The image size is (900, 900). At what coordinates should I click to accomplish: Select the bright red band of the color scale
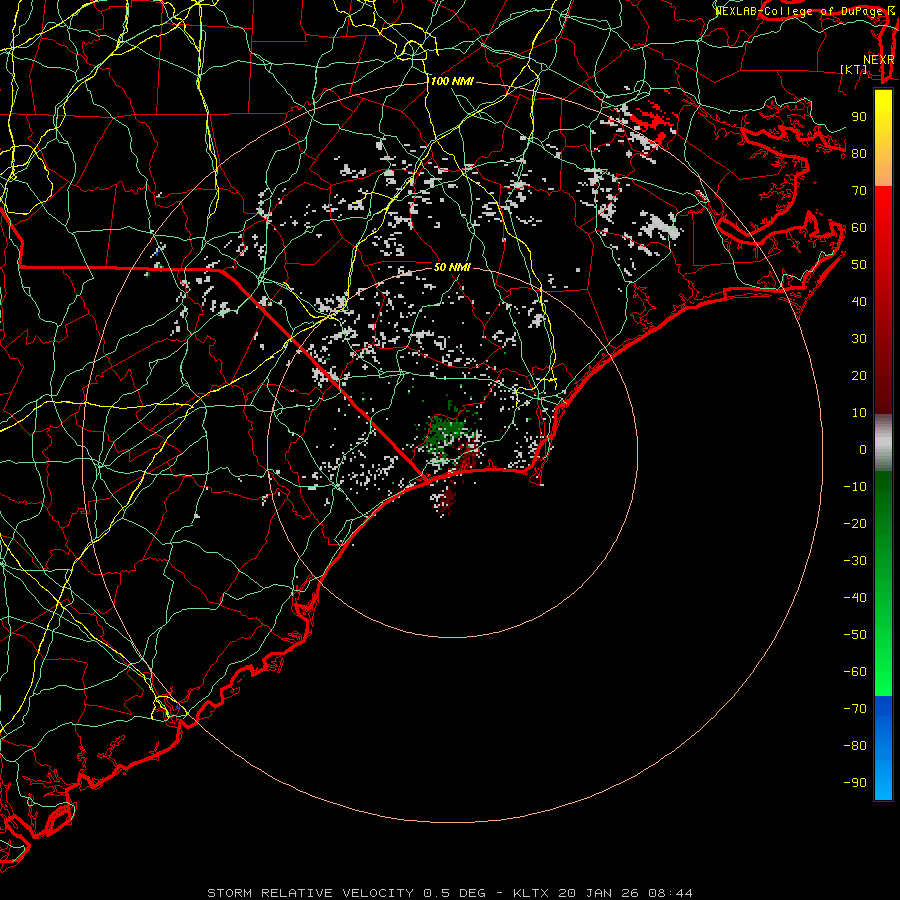(x=883, y=300)
